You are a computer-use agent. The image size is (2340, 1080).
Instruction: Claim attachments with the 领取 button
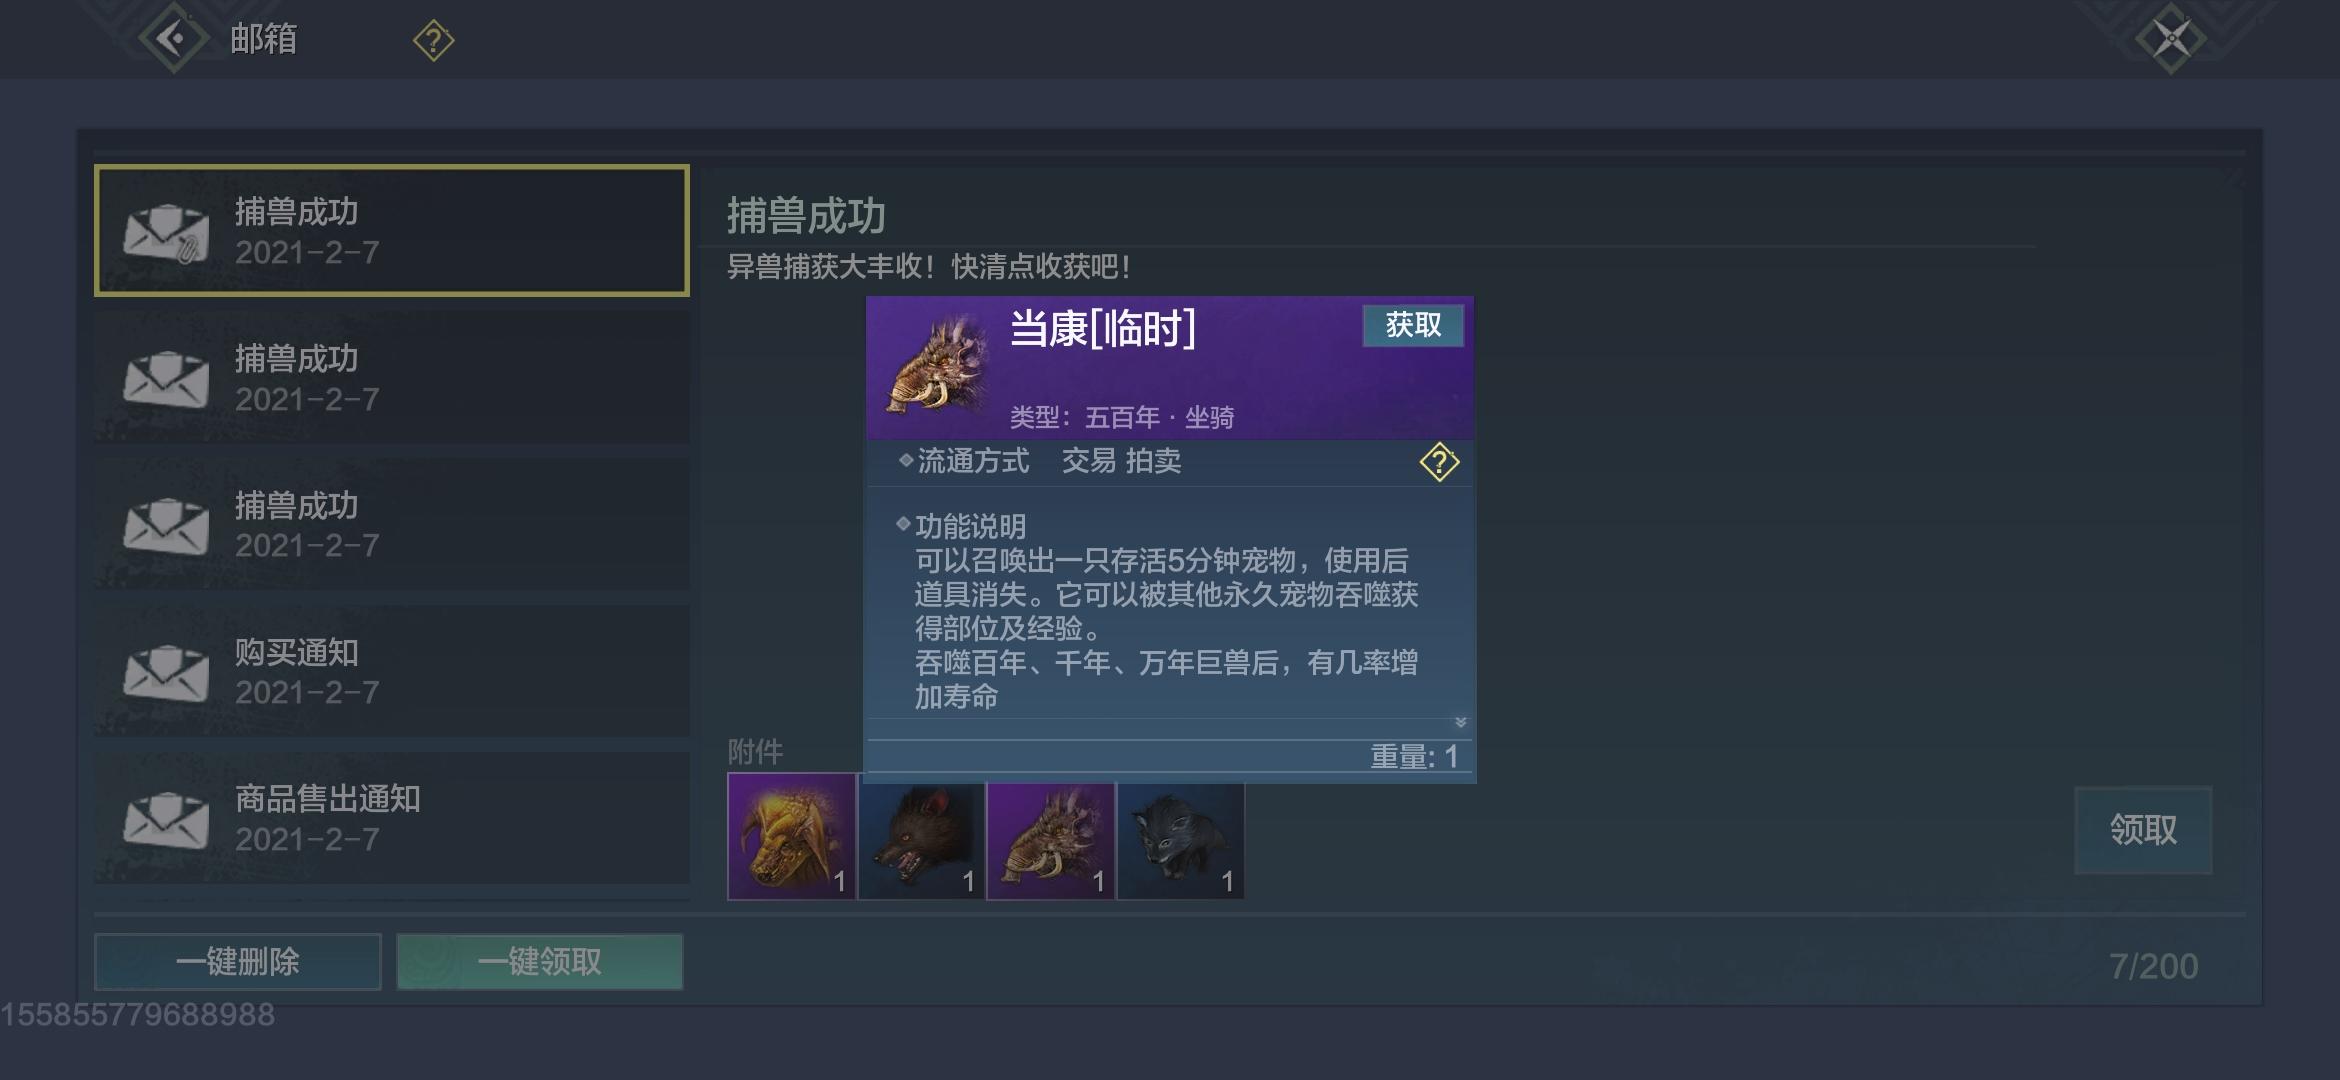[x=2143, y=830]
